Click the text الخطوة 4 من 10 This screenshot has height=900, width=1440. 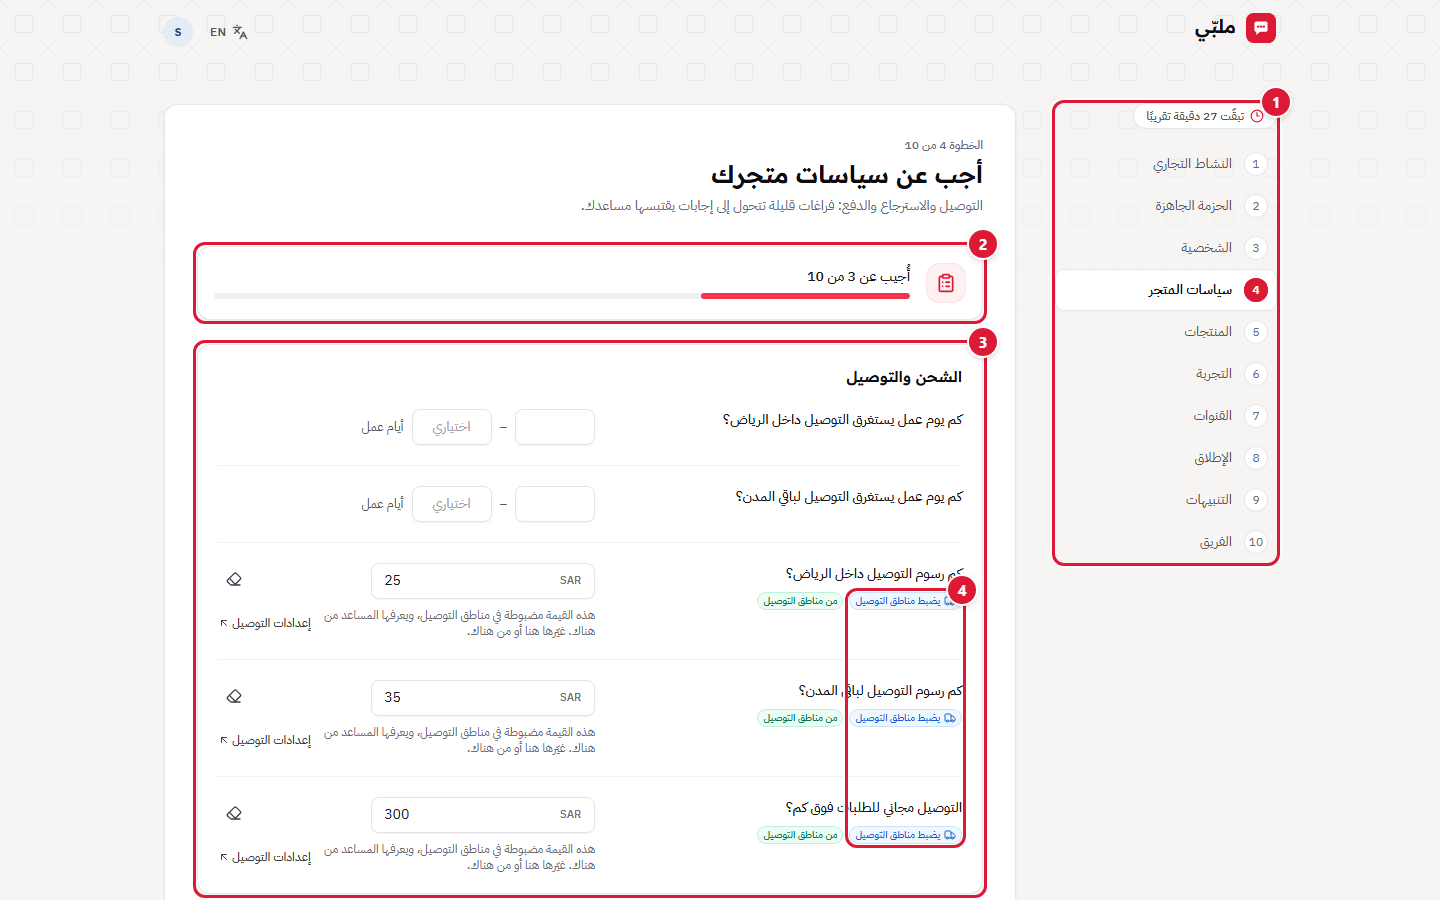click(x=944, y=145)
